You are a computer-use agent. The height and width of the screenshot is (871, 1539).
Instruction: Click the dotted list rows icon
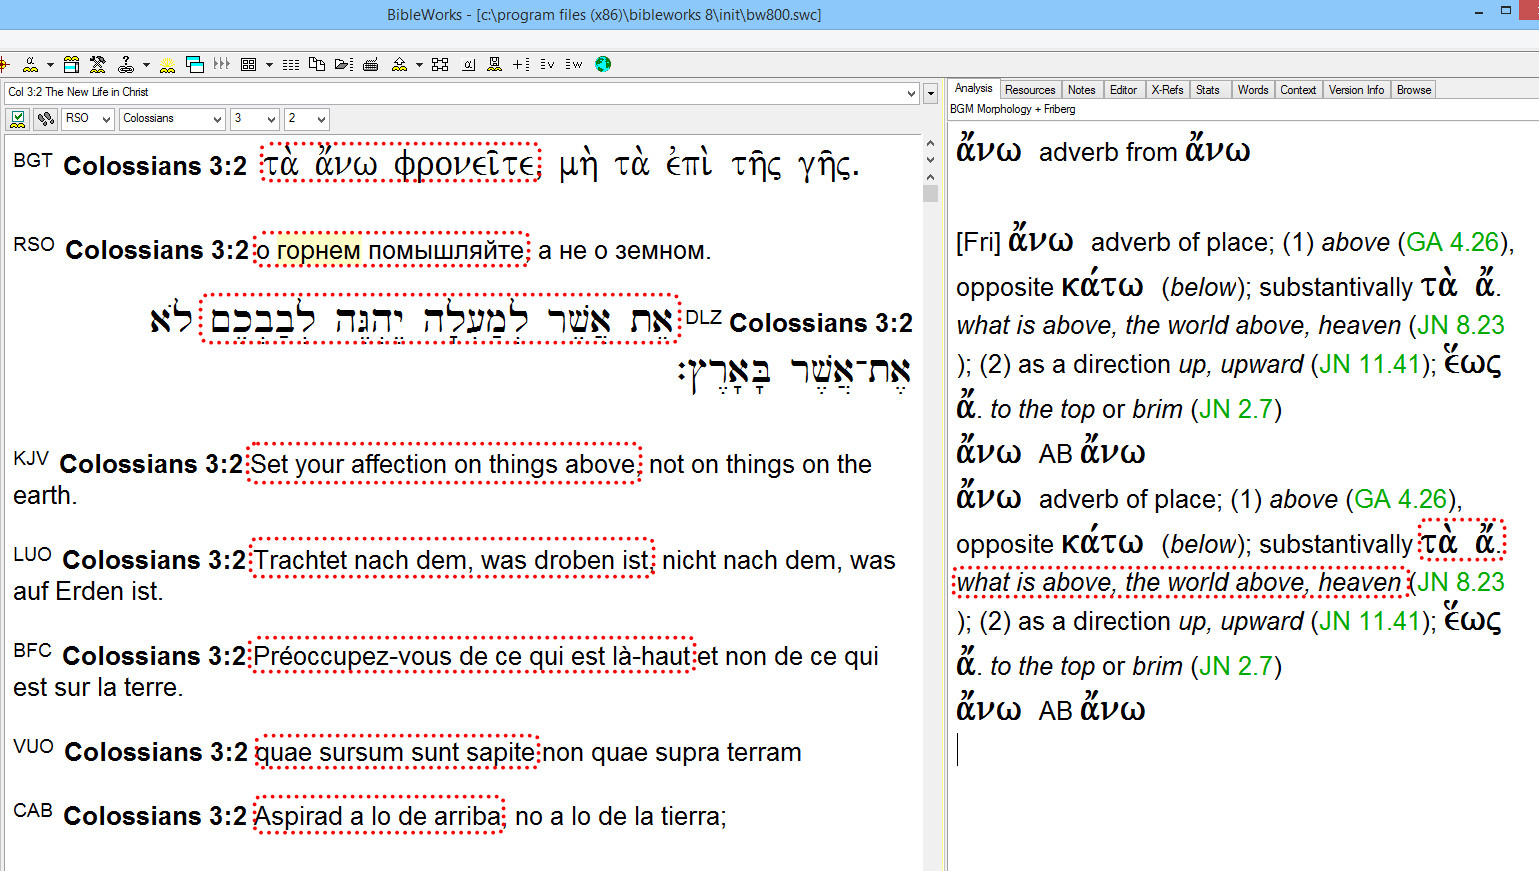[x=291, y=64]
